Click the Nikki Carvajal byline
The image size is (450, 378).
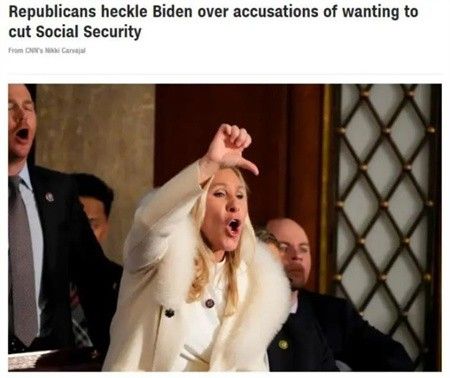(x=47, y=51)
